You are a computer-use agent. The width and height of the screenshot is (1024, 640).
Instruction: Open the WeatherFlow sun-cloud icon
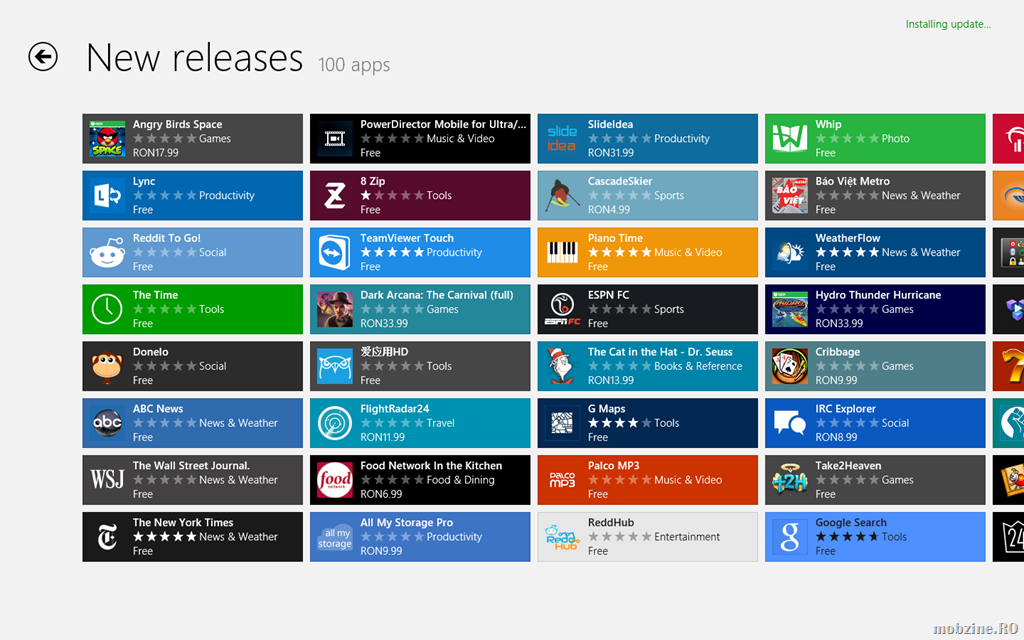790,252
